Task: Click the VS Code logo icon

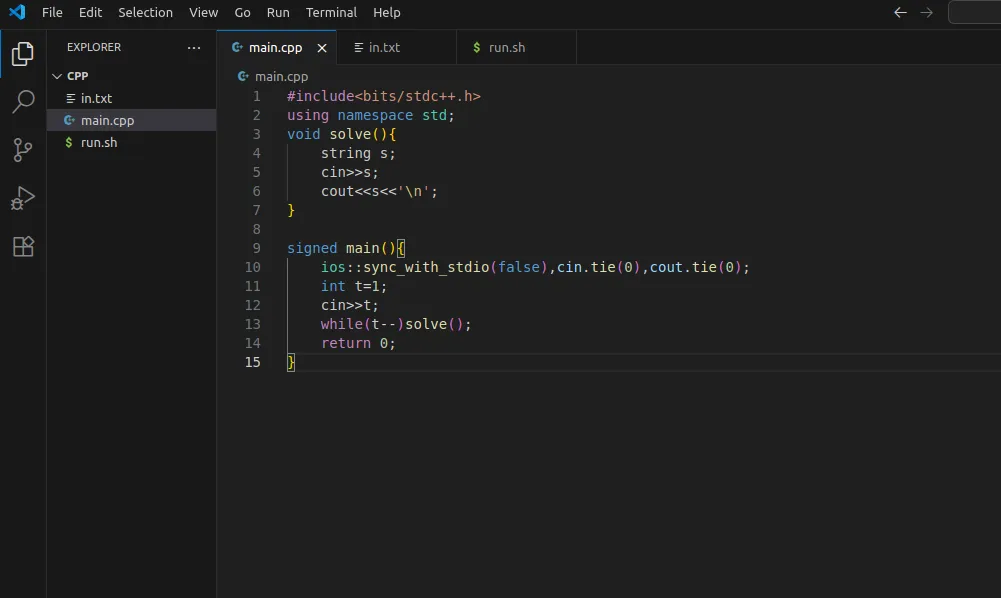Action: pyautogui.click(x=17, y=12)
